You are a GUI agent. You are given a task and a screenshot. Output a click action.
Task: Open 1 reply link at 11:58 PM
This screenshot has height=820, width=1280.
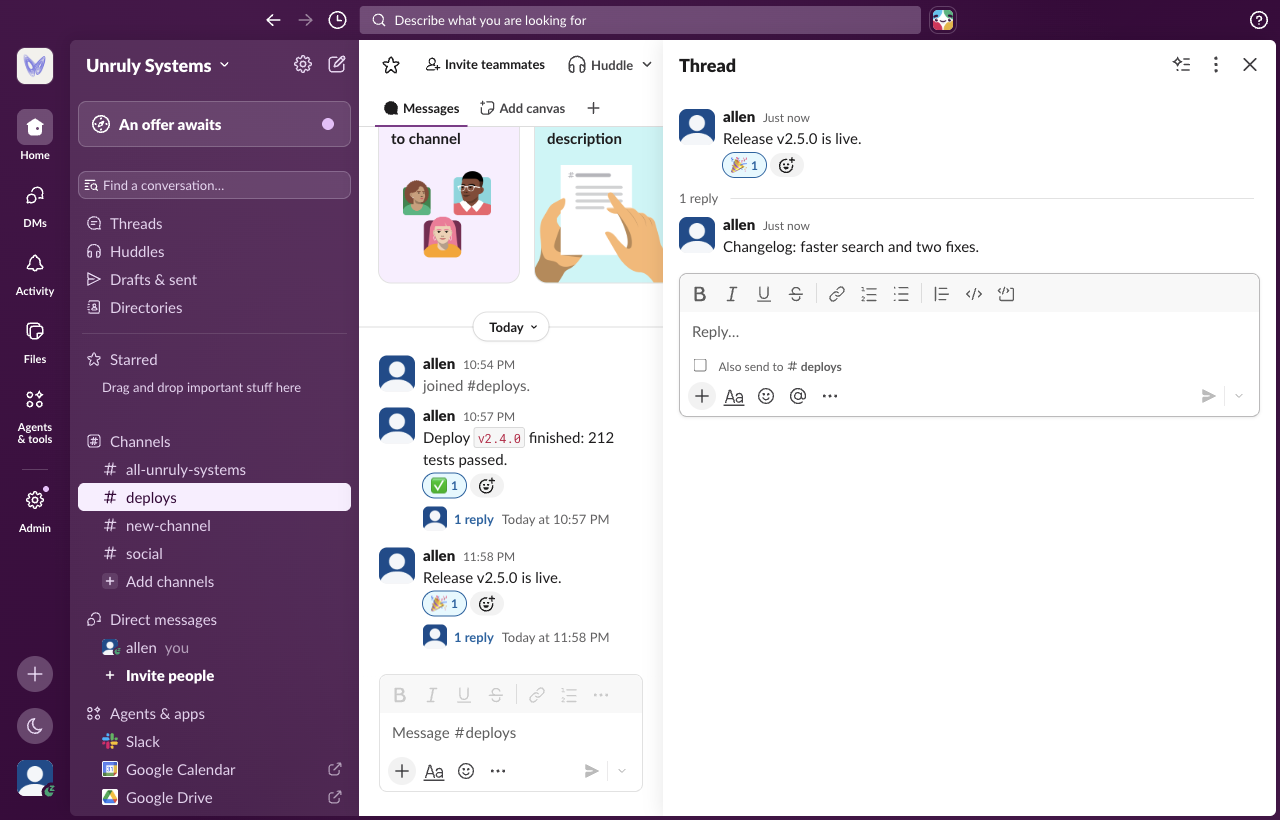point(474,637)
